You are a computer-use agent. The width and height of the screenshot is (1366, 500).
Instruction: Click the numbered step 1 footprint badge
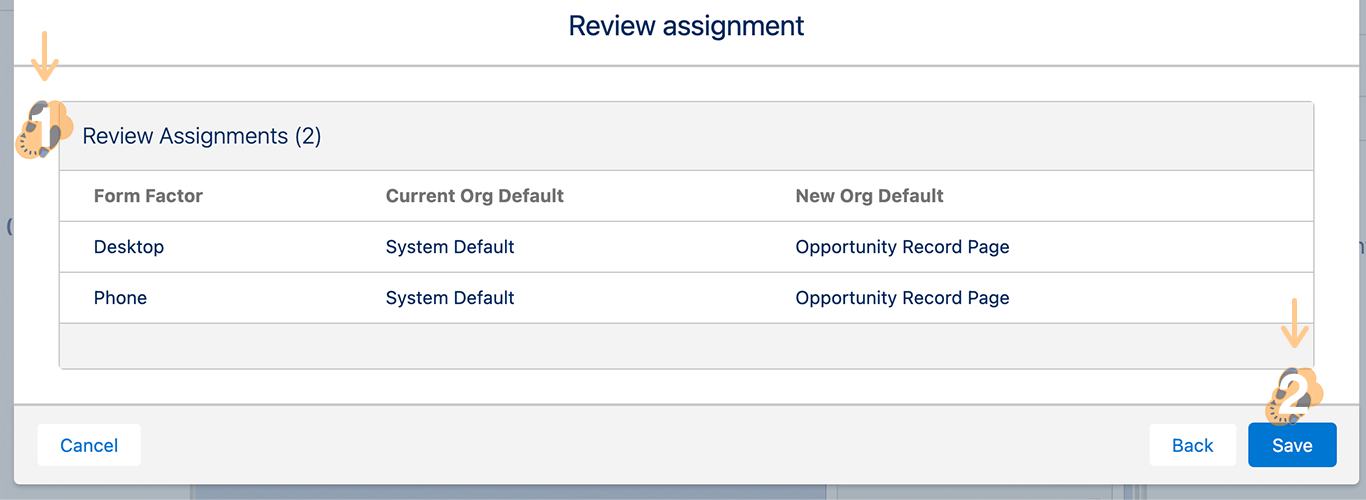pos(44,130)
